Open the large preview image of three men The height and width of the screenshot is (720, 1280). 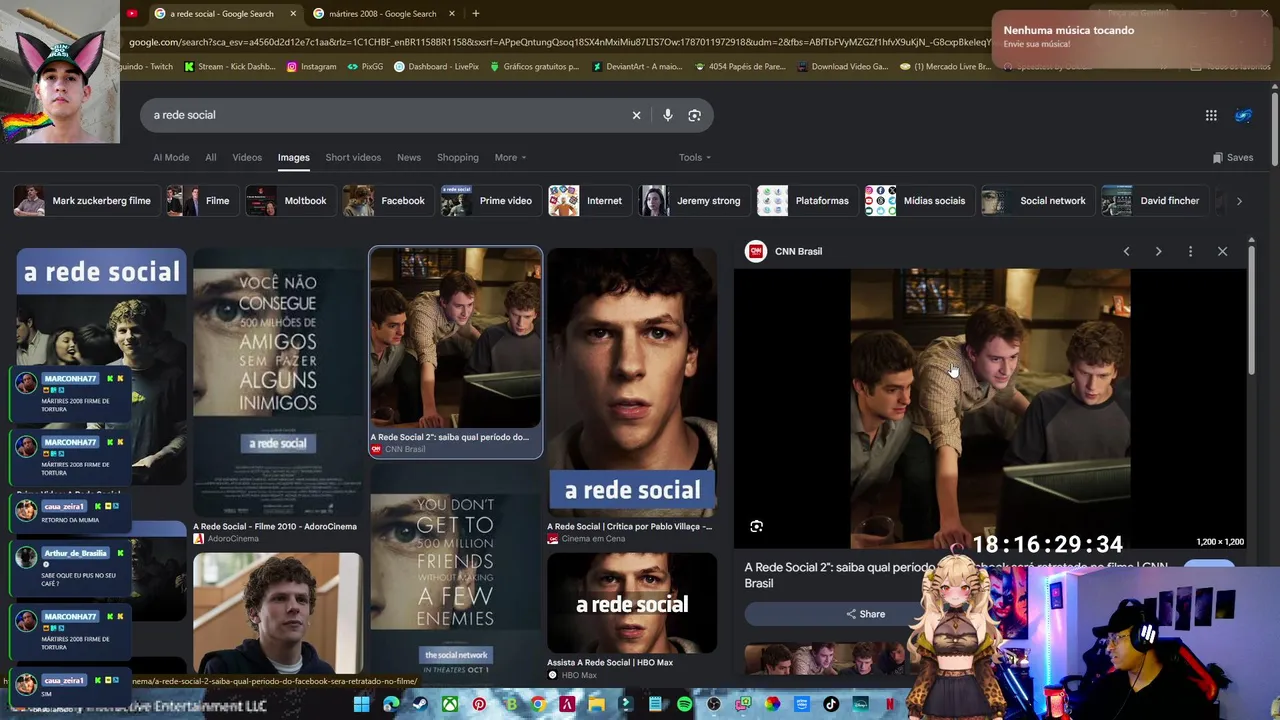pyautogui.click(x=990, y=409)
